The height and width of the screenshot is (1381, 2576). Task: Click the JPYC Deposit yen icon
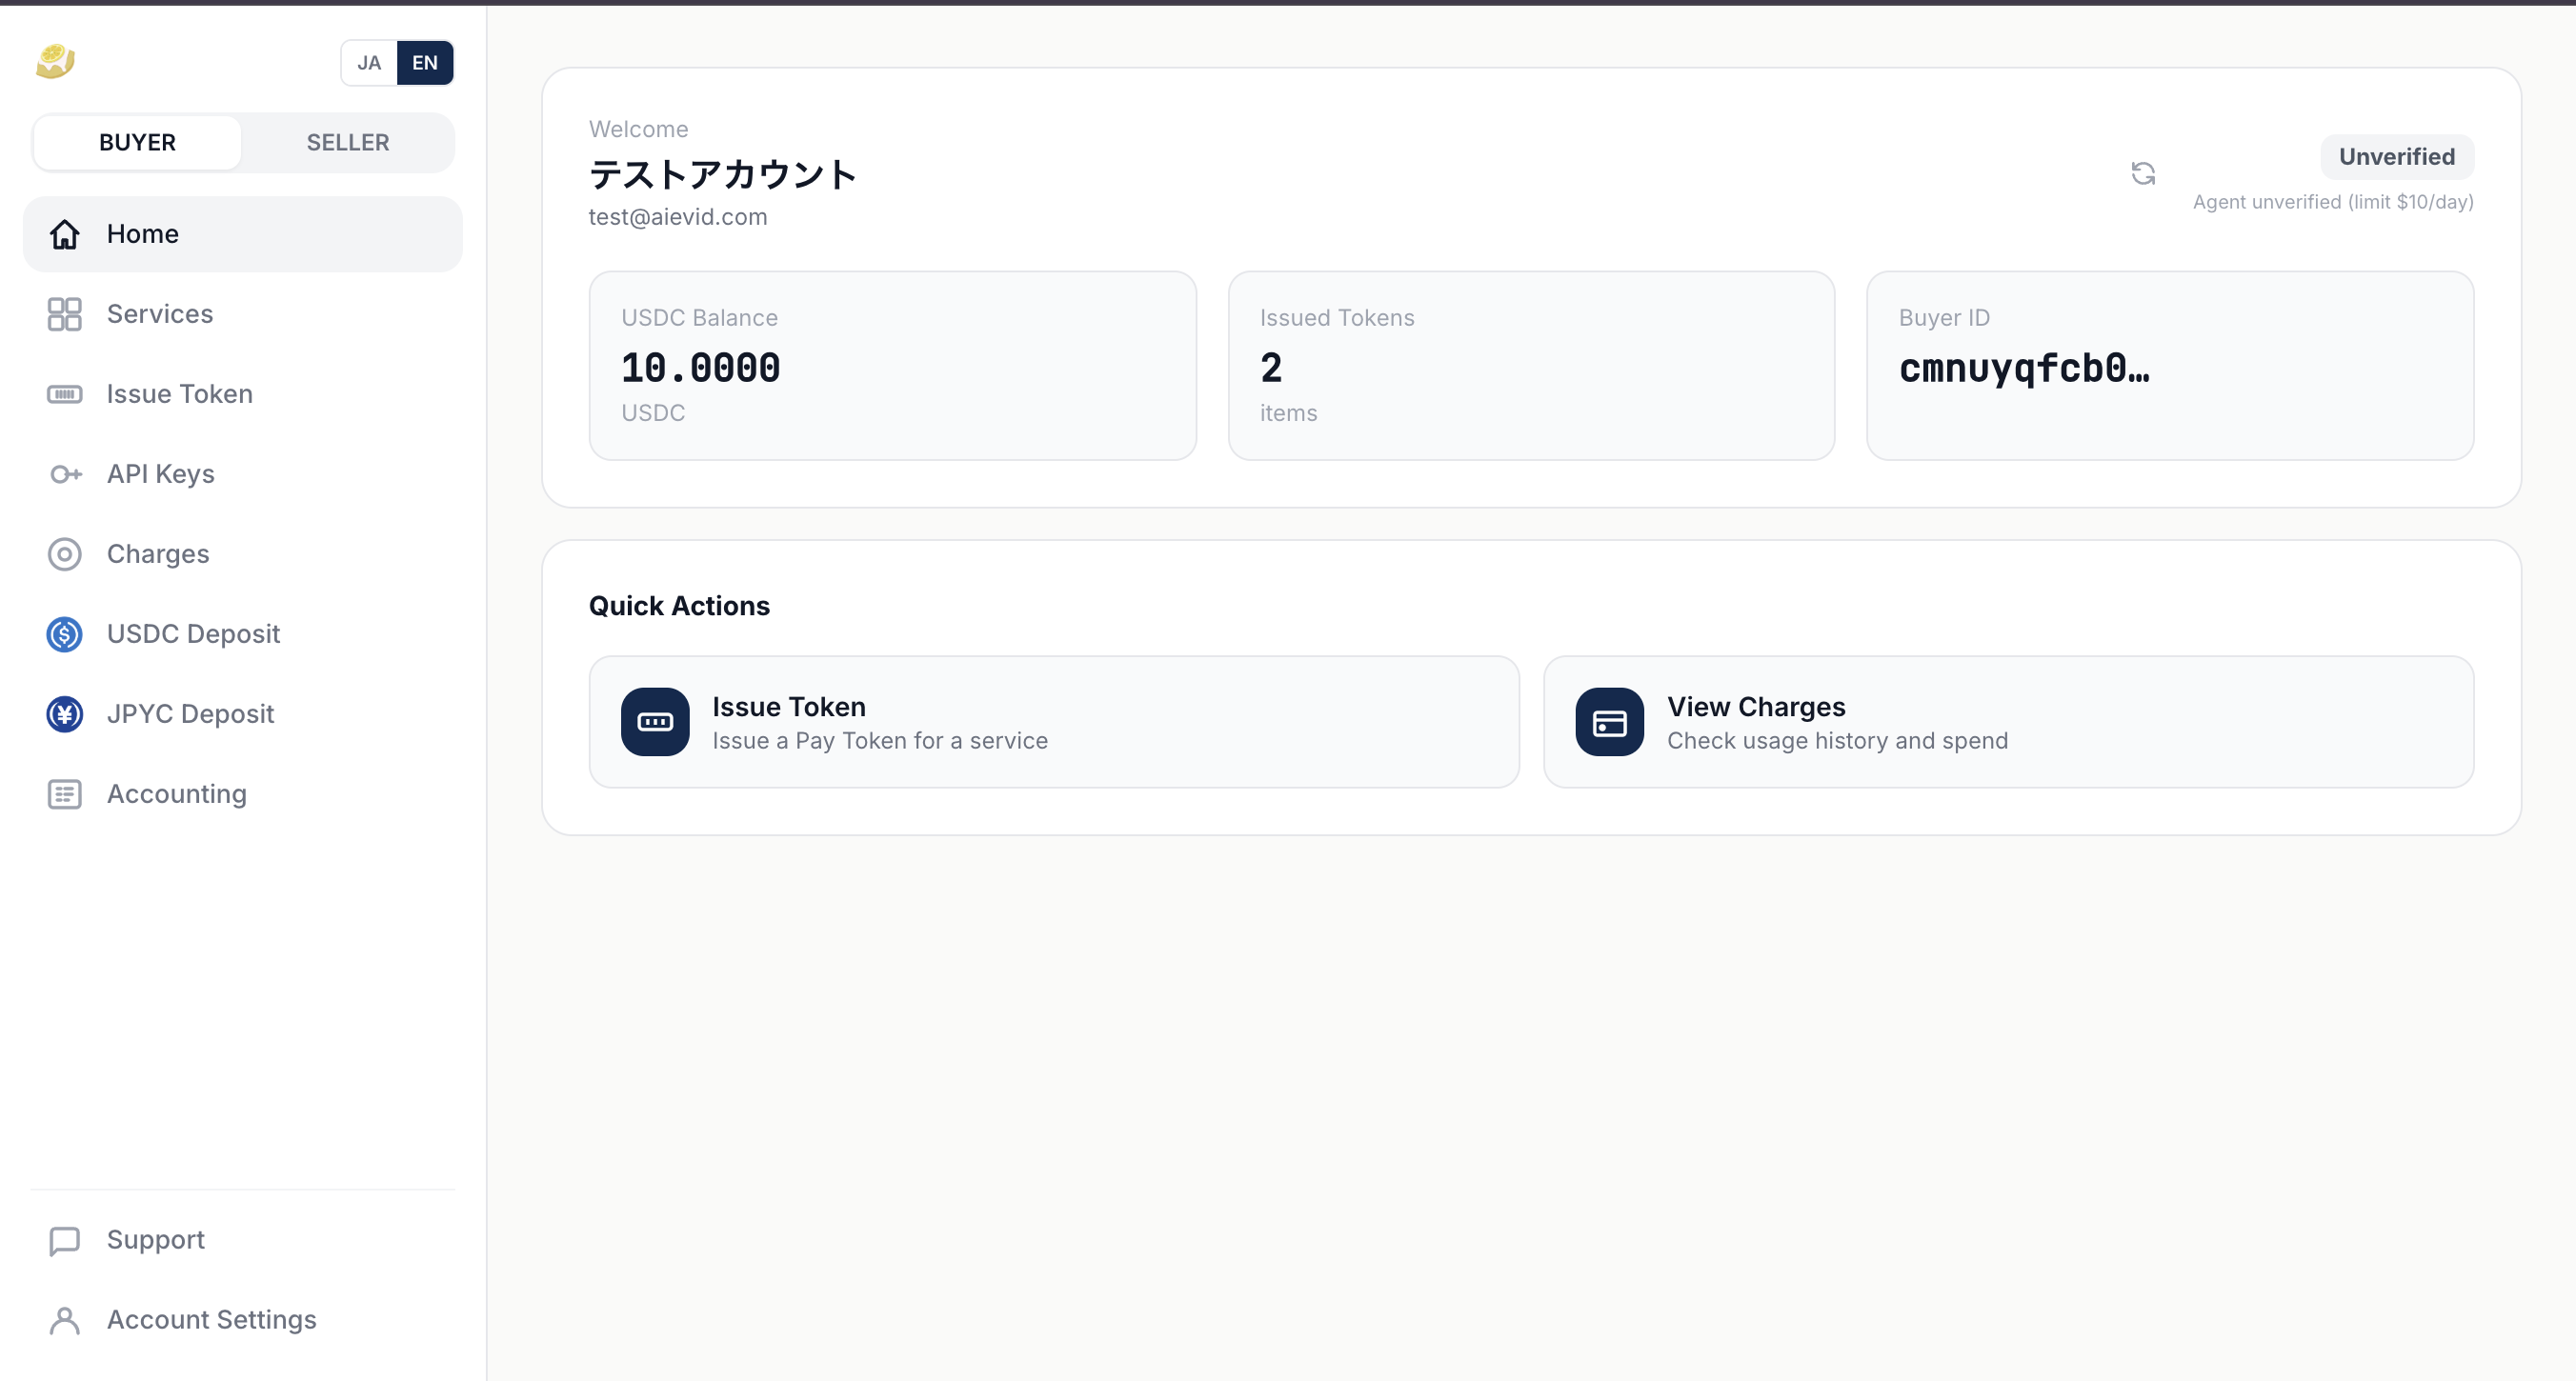(65, 714)
